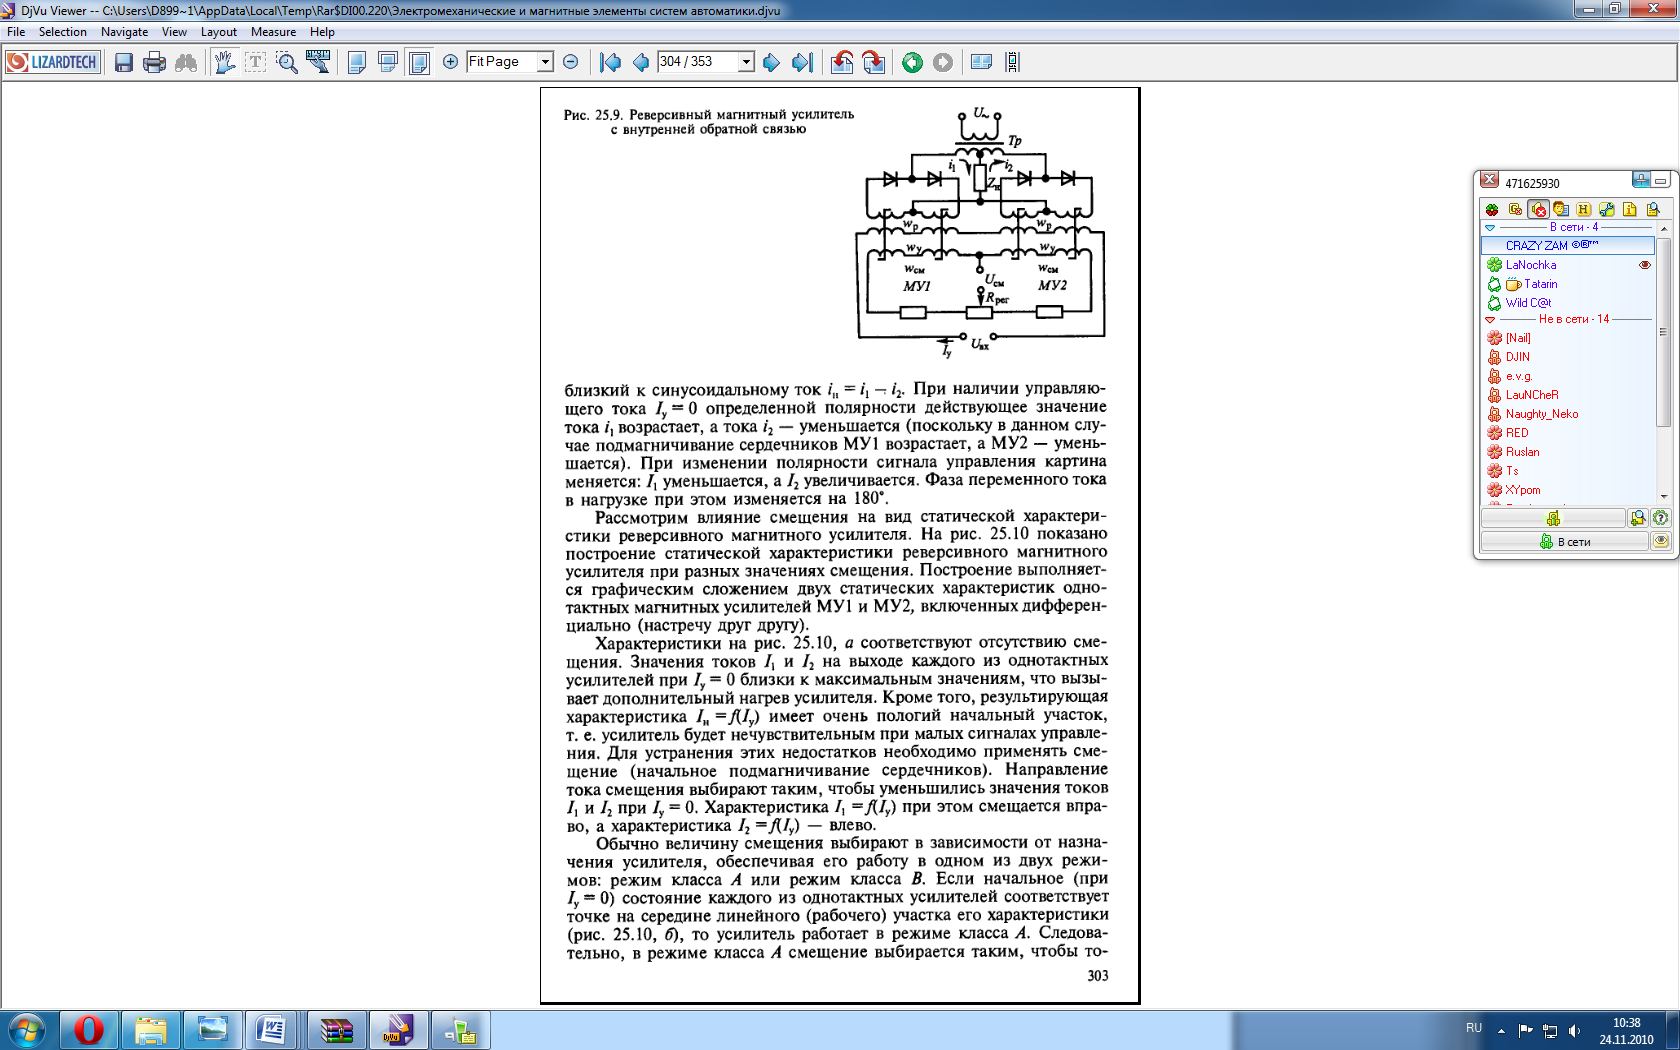1680x1050 pixels.
Task: Click the last toolbar icon after the side panel button
Action: pos(1013,62)
